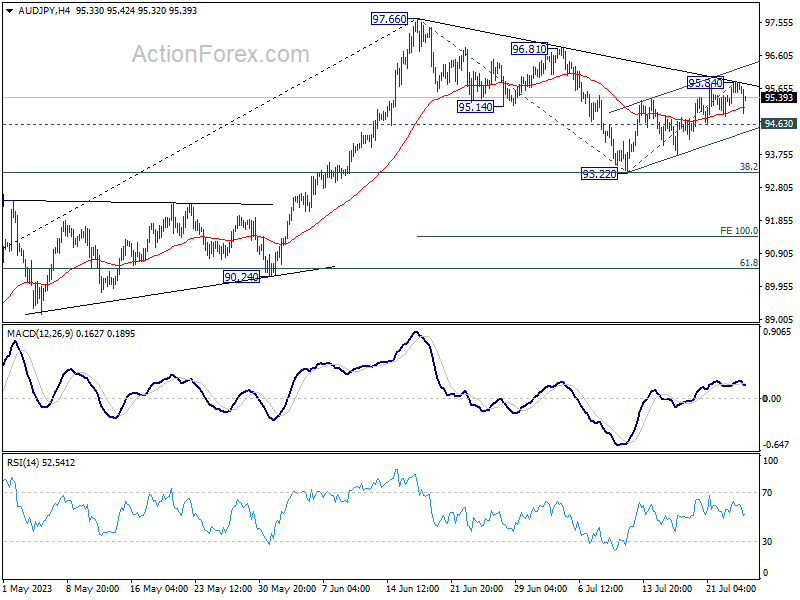
Task: Click the RSI scale value 30
Action: pos(767,542)
